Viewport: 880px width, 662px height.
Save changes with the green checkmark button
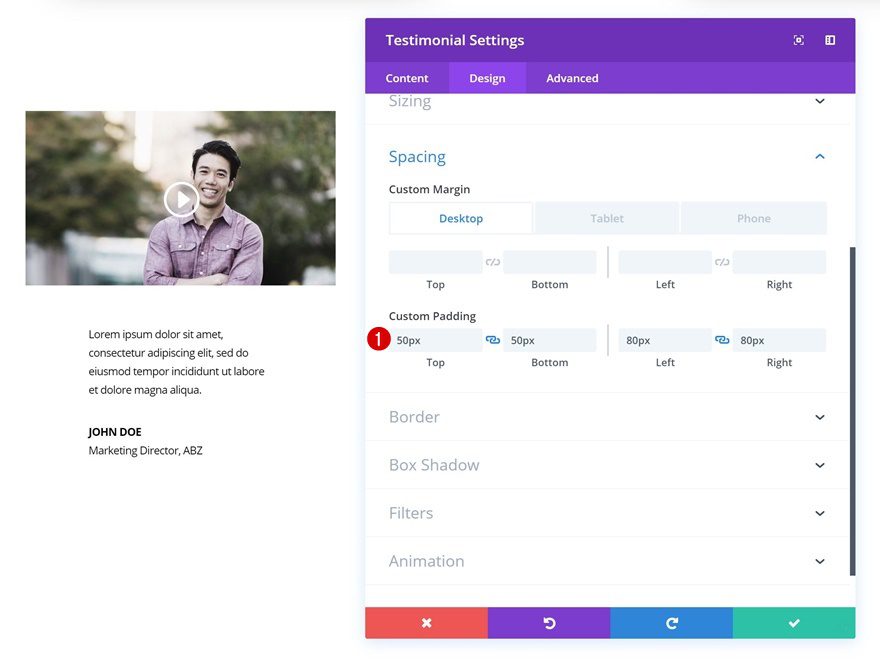point(793,622)
